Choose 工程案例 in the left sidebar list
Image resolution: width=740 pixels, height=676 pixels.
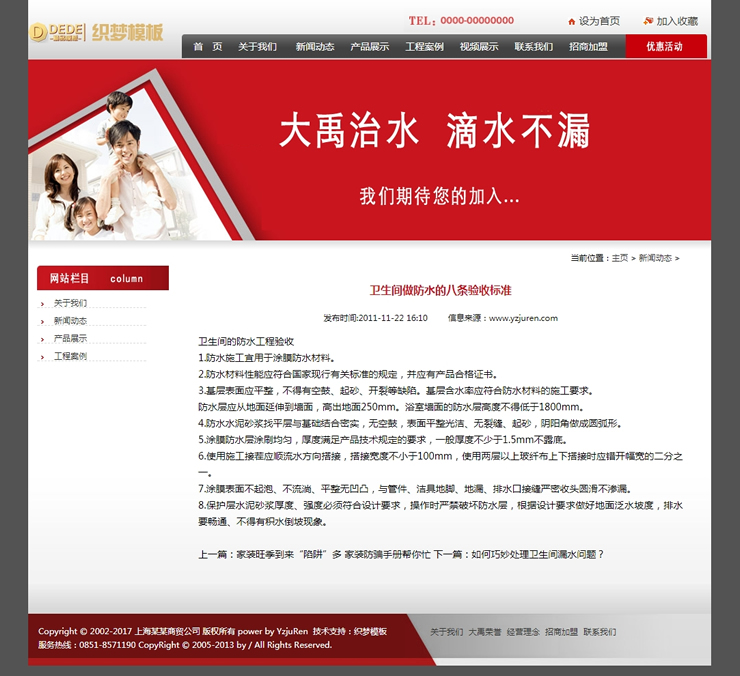[70, 356]
